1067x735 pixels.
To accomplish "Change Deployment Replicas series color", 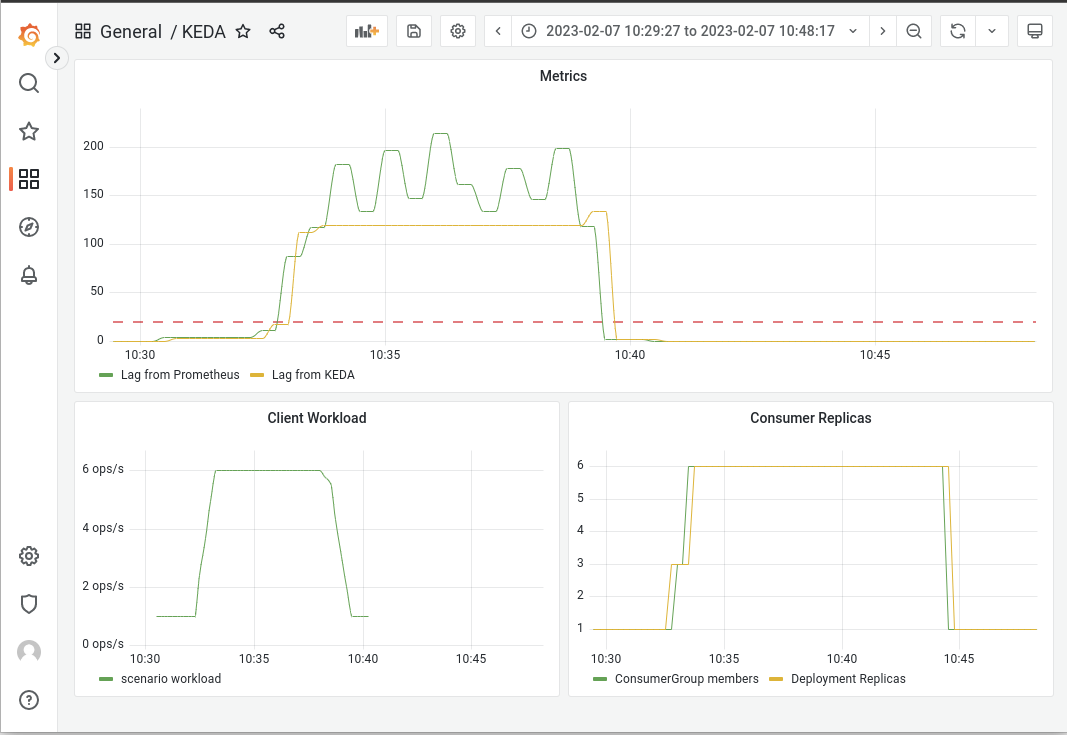I will (776, 679).
